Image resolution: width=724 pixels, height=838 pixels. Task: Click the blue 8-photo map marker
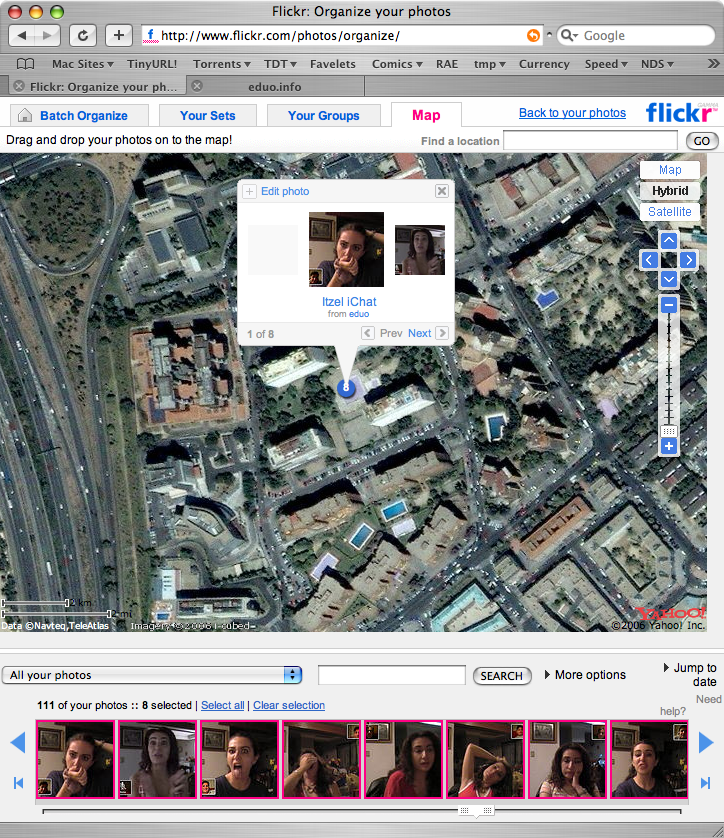tap(346, 387)
